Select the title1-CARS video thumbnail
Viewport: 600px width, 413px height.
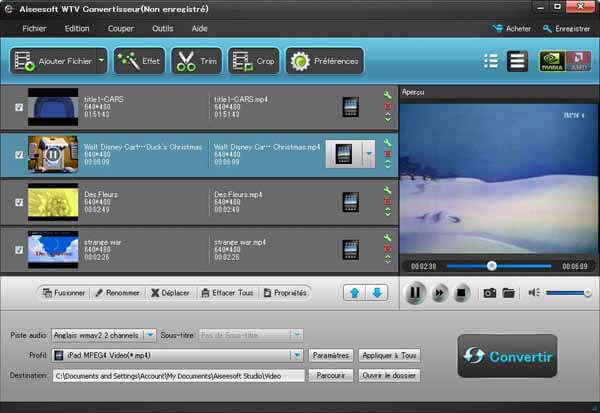(x=53, y=107)
